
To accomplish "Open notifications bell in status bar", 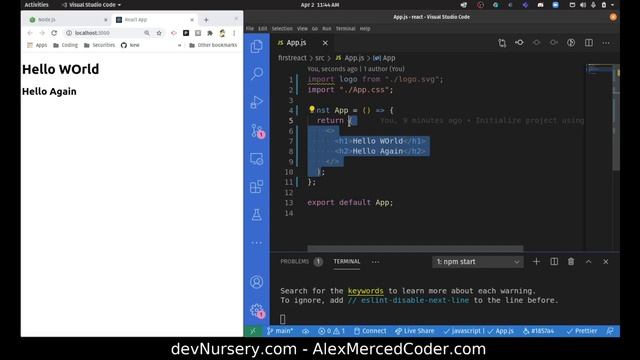I will pos(610,331).
